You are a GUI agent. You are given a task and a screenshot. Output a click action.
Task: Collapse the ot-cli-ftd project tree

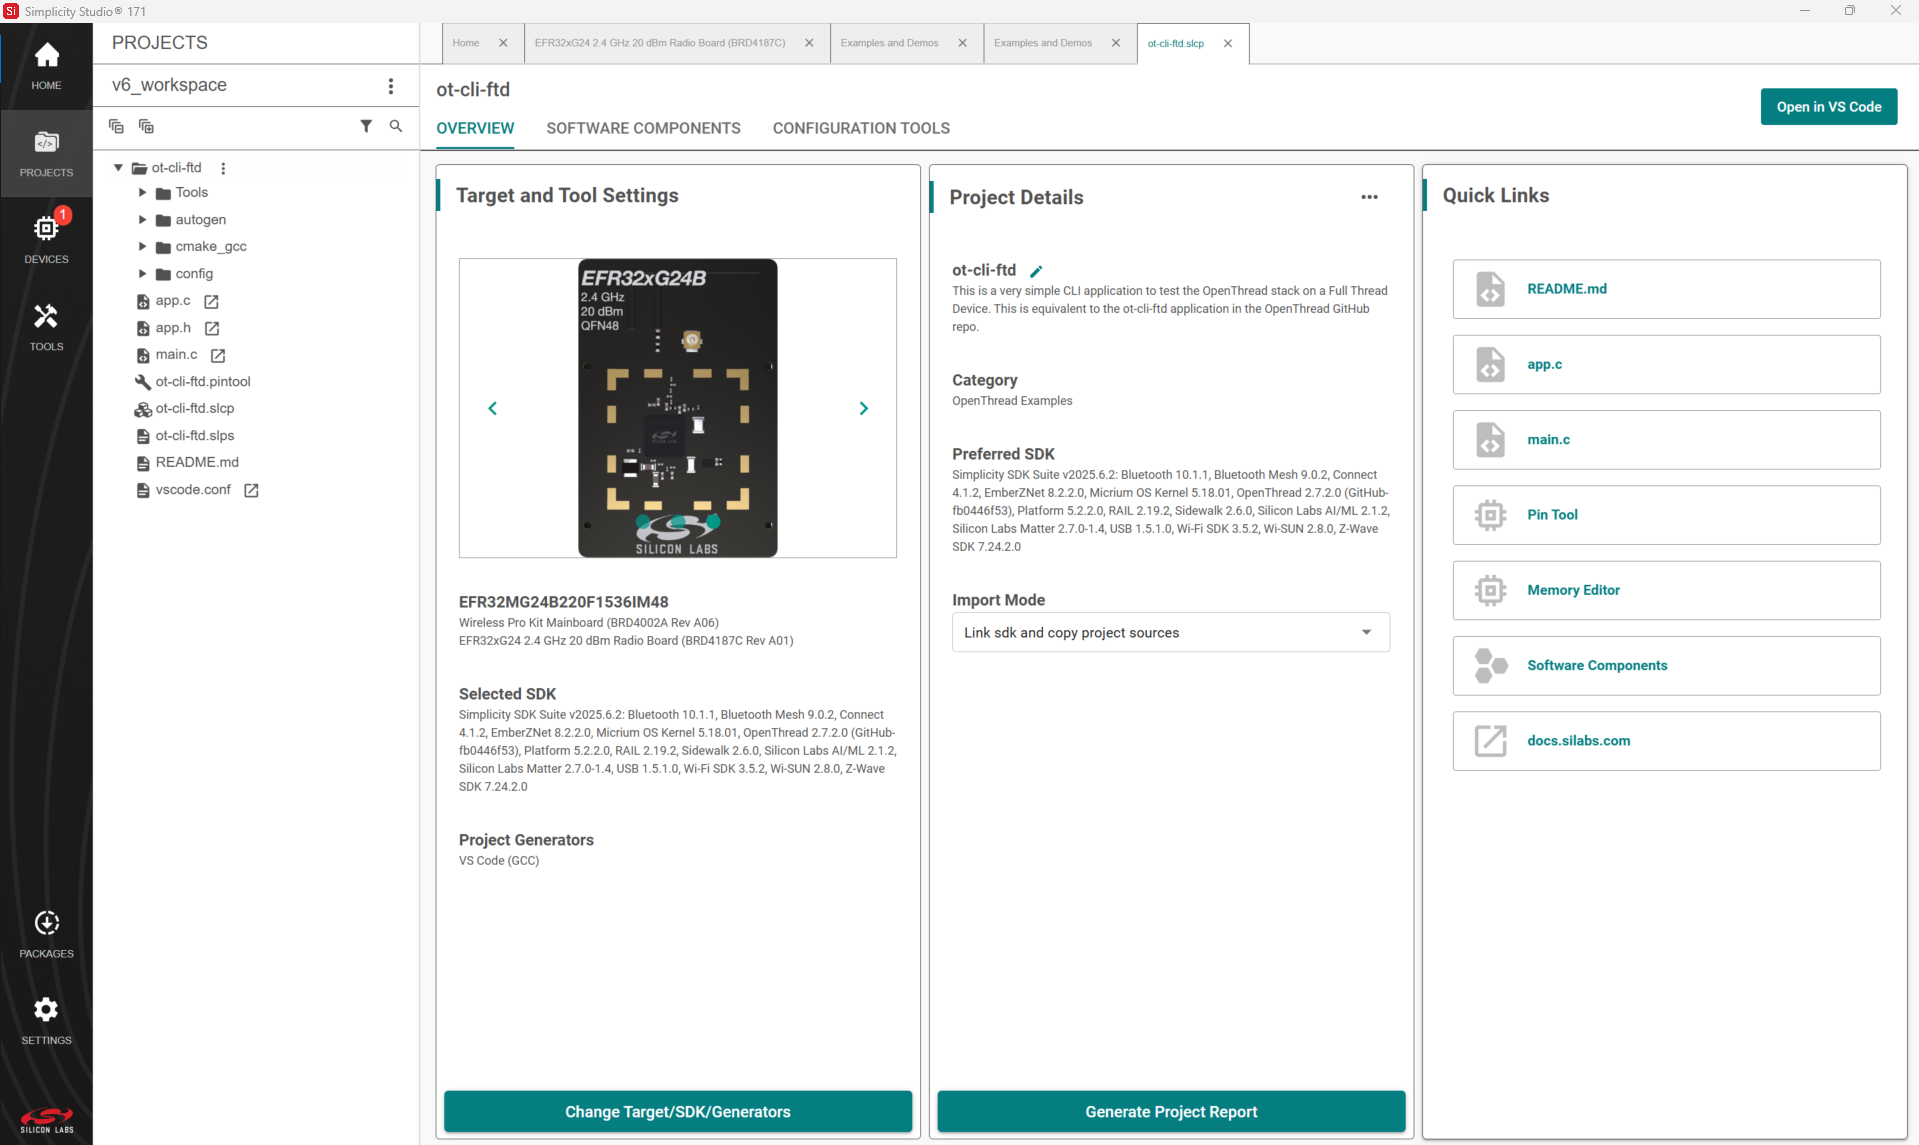[x=119, y=168]
